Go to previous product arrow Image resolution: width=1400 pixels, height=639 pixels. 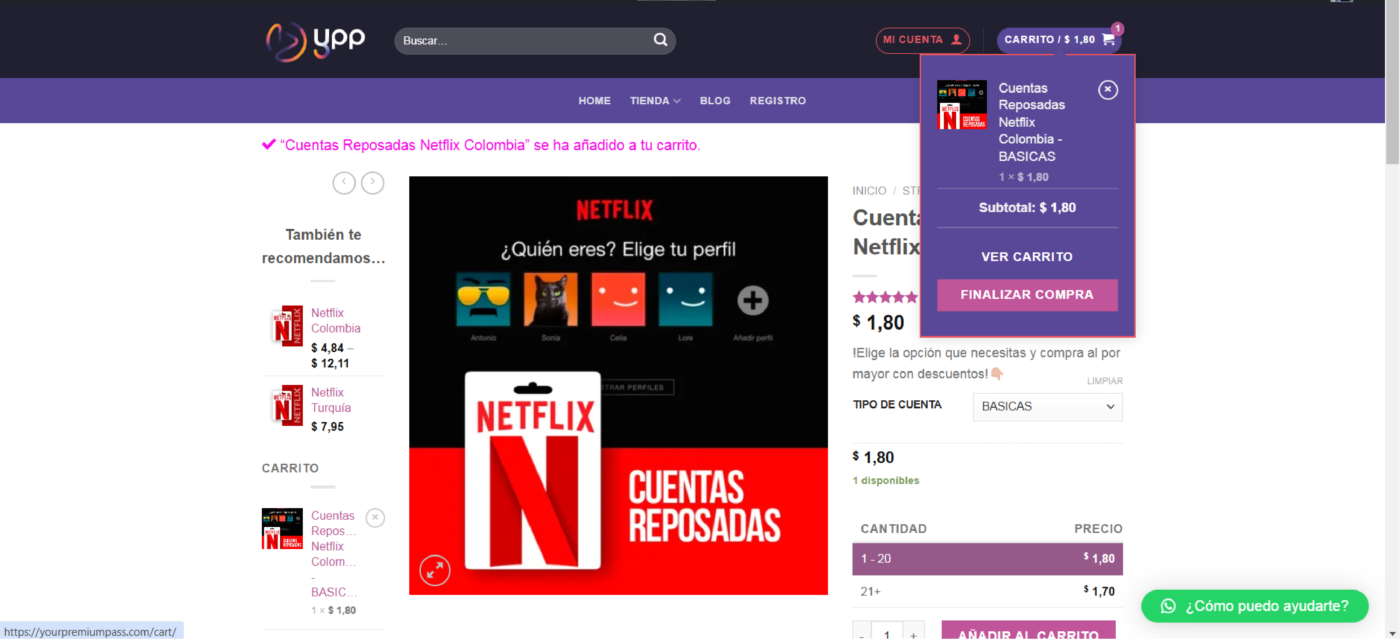click(x=344, y=182)
